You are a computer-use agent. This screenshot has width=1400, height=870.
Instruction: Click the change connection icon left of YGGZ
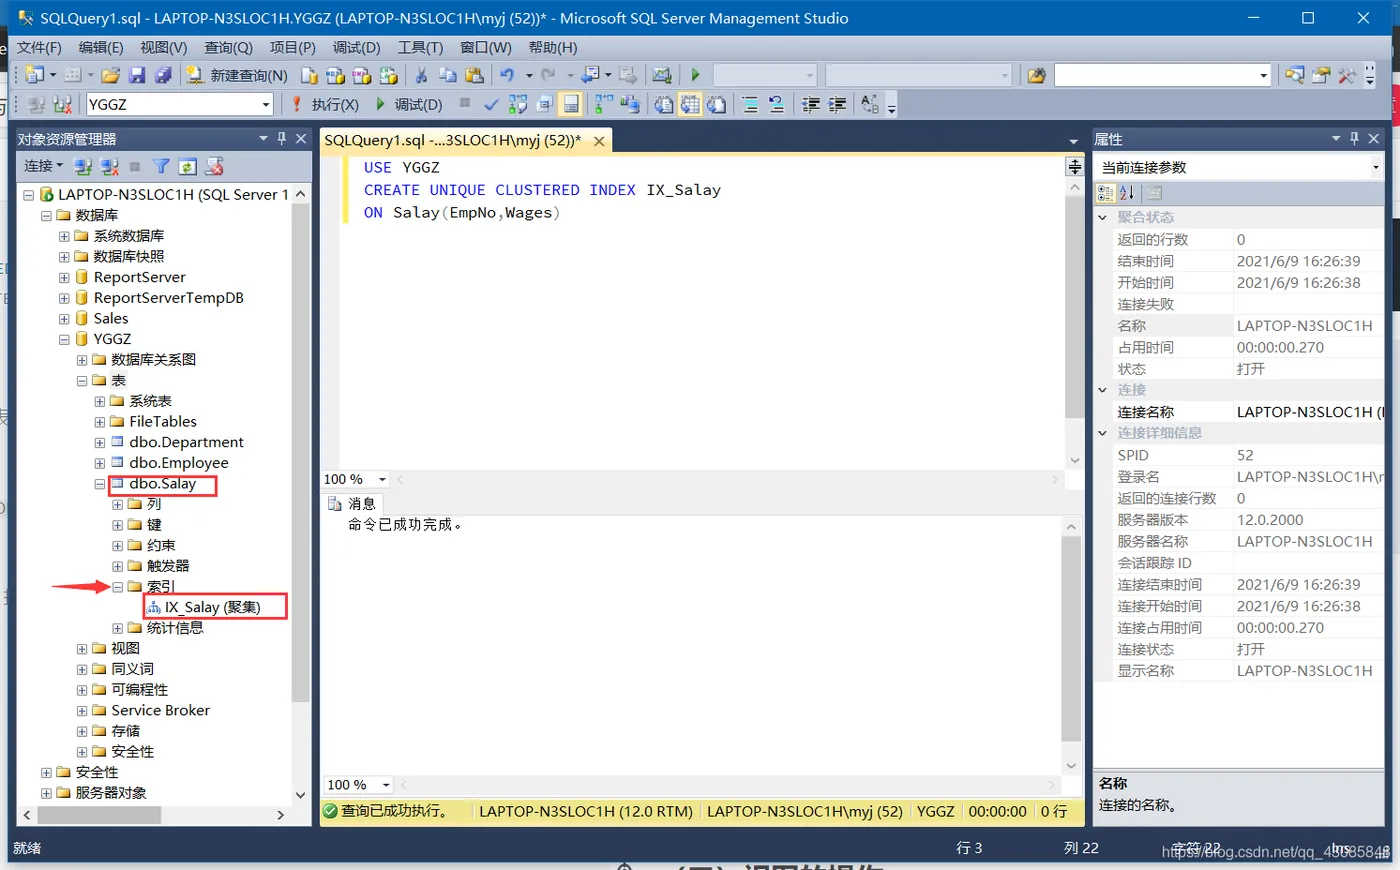tap(63, 104)
